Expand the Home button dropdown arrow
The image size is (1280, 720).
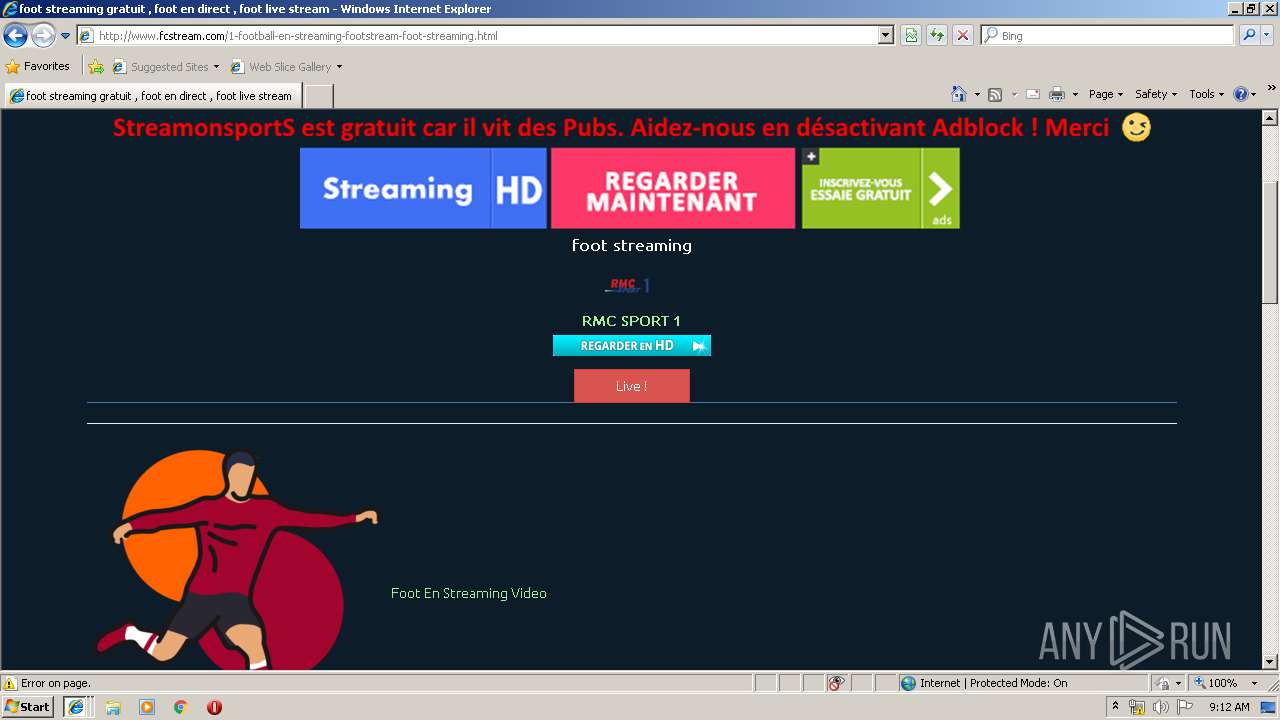click(977, 94)
